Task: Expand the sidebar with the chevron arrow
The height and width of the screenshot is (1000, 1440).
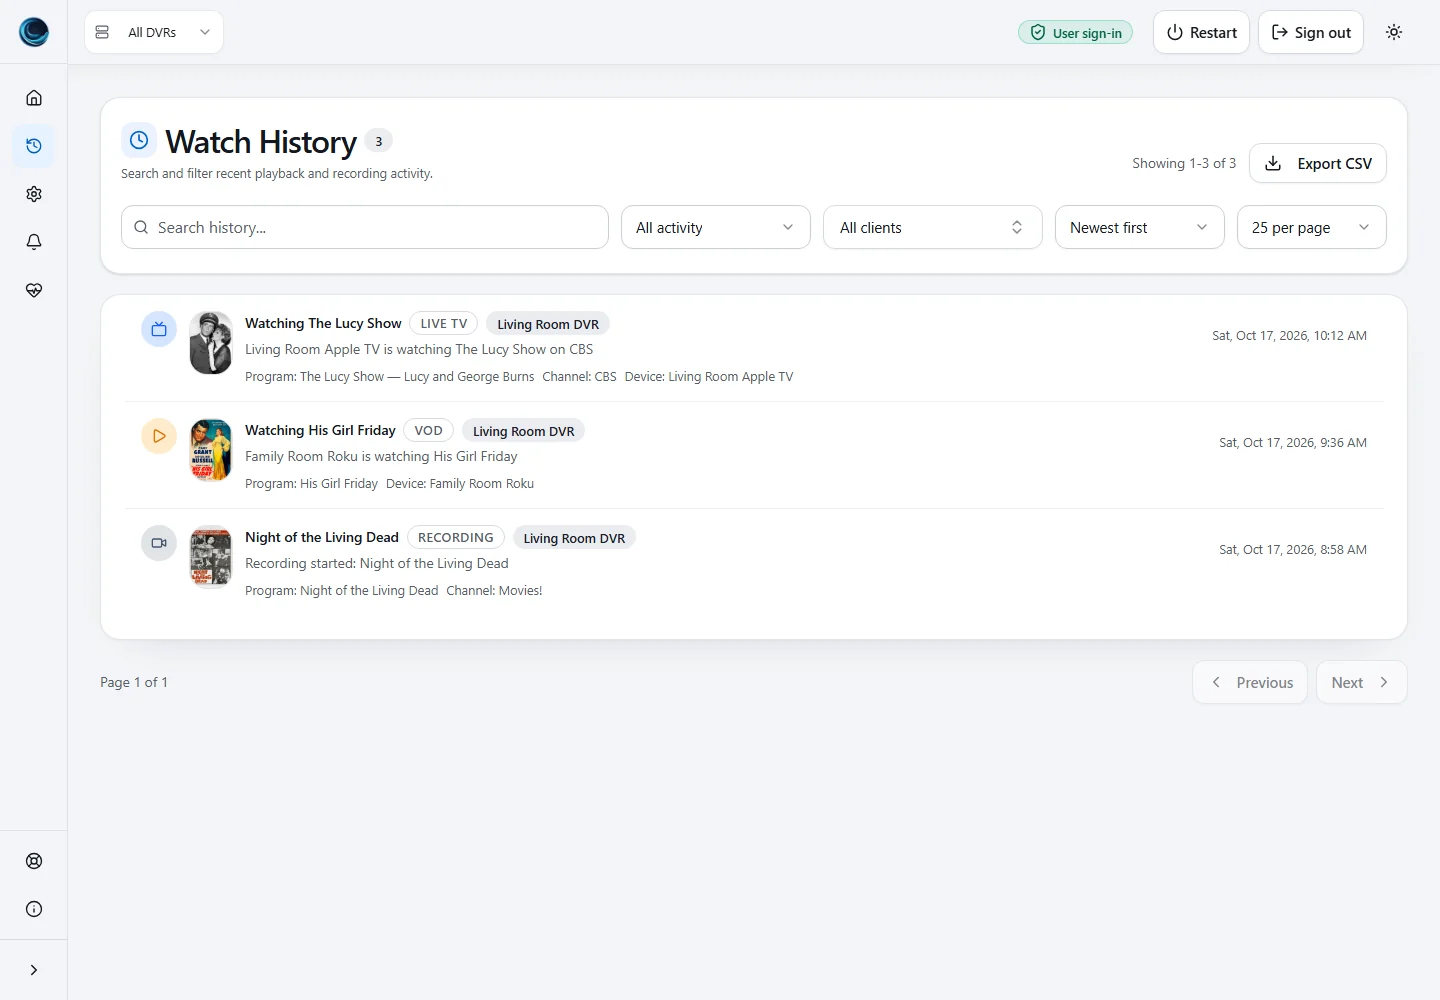Action: [x=34, y=970]
